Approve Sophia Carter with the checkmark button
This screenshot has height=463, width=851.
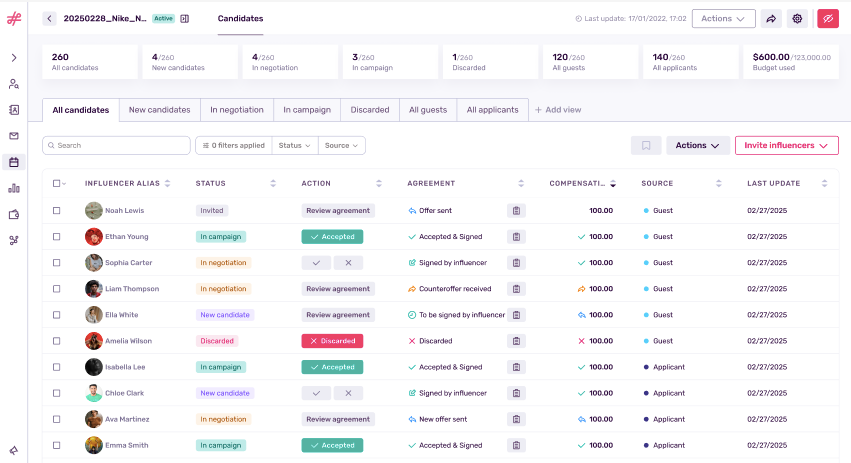pos(316,263)
